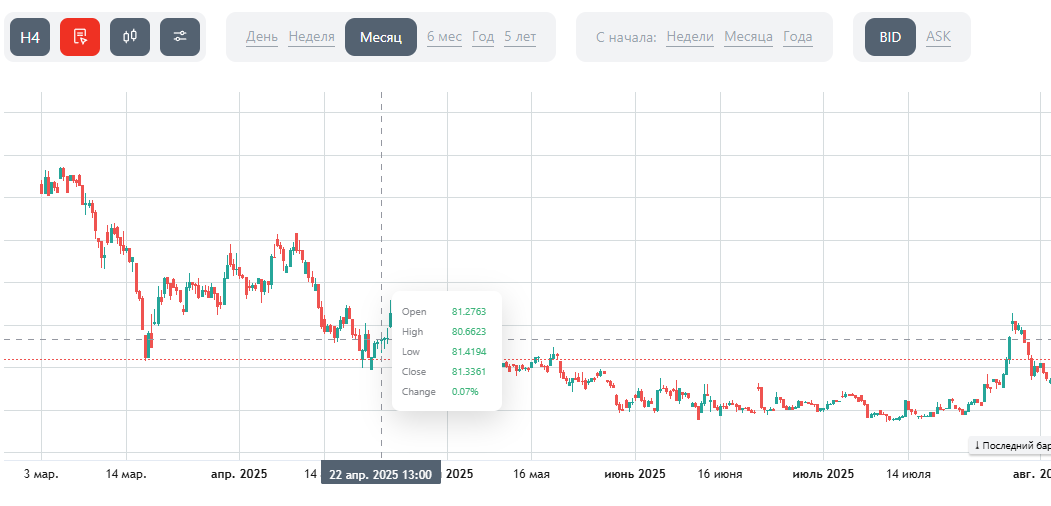Select the День period
This screenshot has height=506, width=1051.
[x=262, y=37]
